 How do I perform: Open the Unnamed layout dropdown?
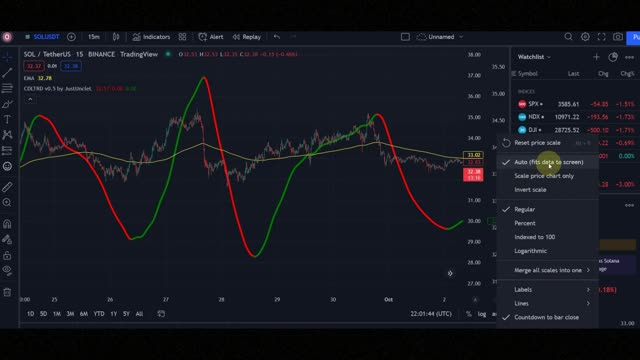[440, 37]
